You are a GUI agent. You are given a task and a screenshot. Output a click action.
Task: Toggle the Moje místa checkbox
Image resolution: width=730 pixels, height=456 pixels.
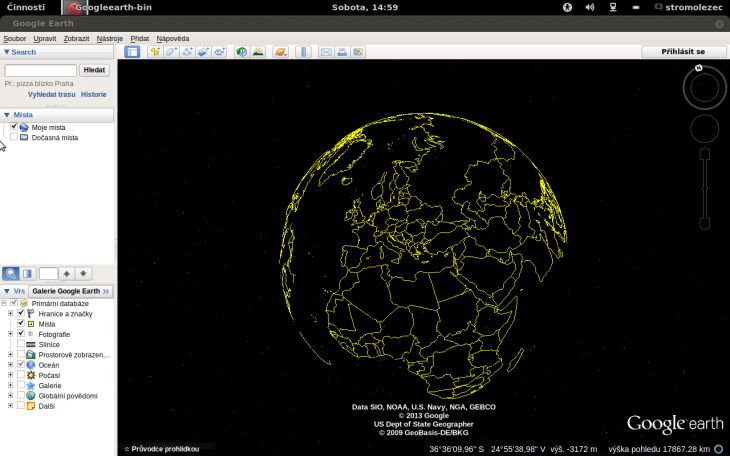tap(14, 127)
